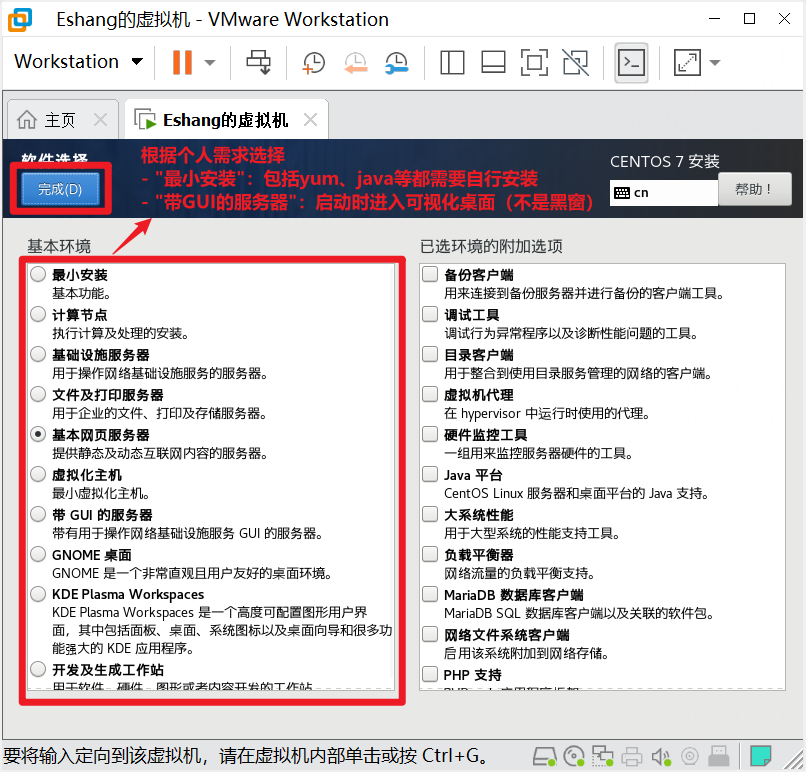
Task: Click the 帮助! help button
Action: 754,190
